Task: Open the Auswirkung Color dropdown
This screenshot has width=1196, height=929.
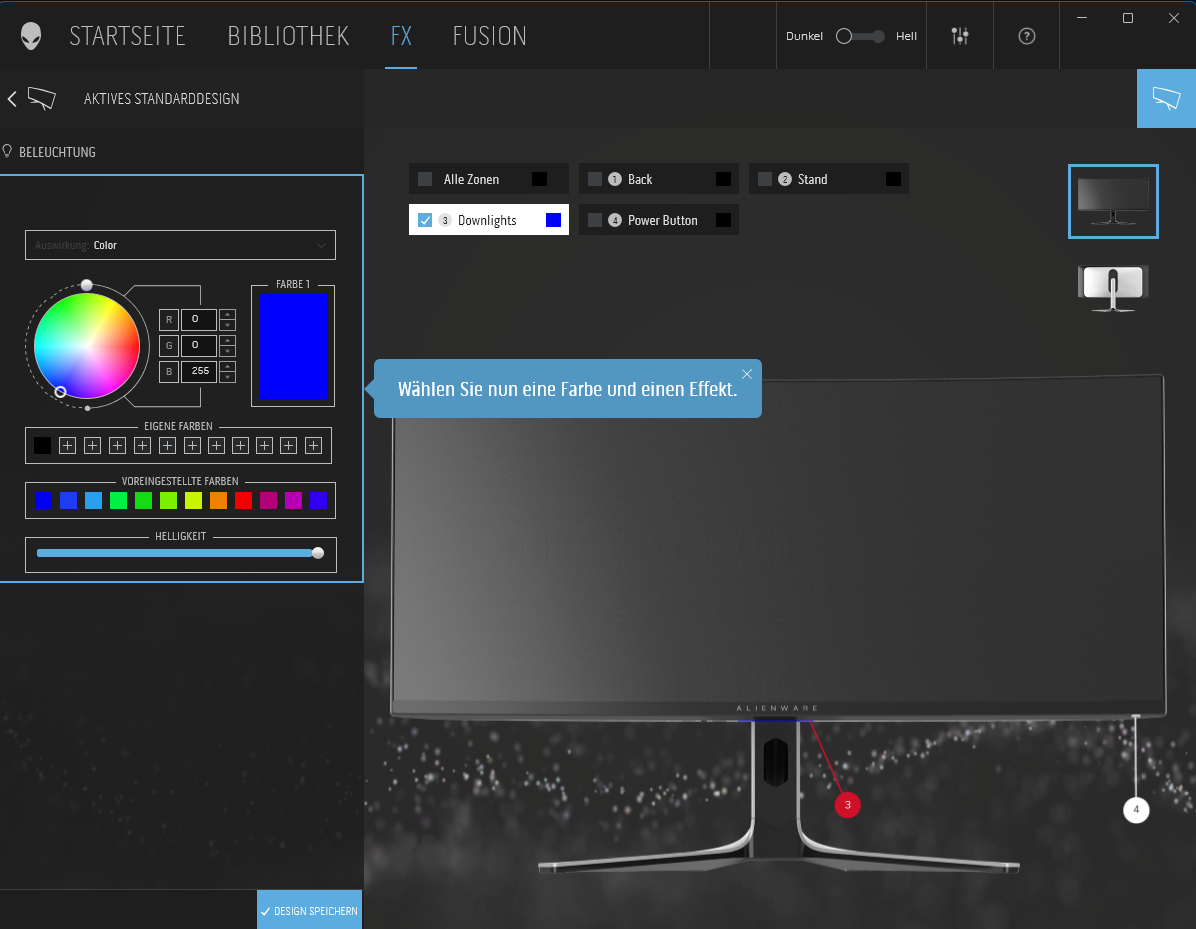Action: (x=180, y=245)
